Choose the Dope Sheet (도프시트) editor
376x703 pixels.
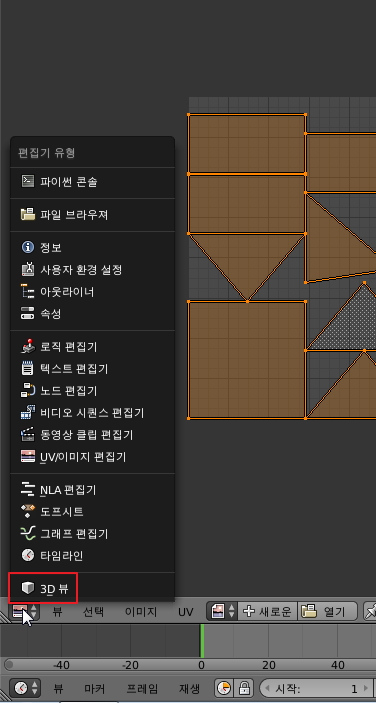pos(92,512)
